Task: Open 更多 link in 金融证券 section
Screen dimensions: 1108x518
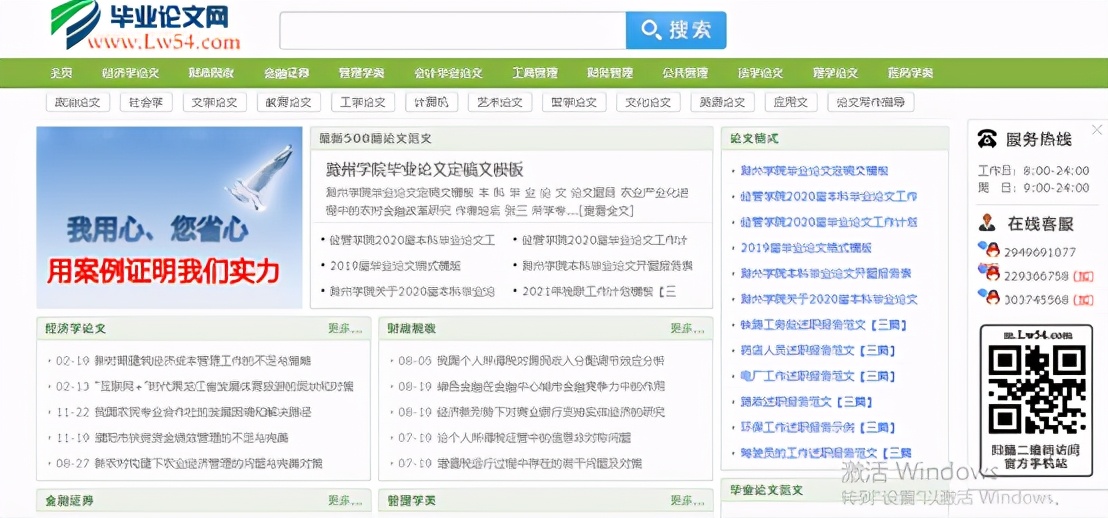Action: pyautogui.click(x=346, y=500)
